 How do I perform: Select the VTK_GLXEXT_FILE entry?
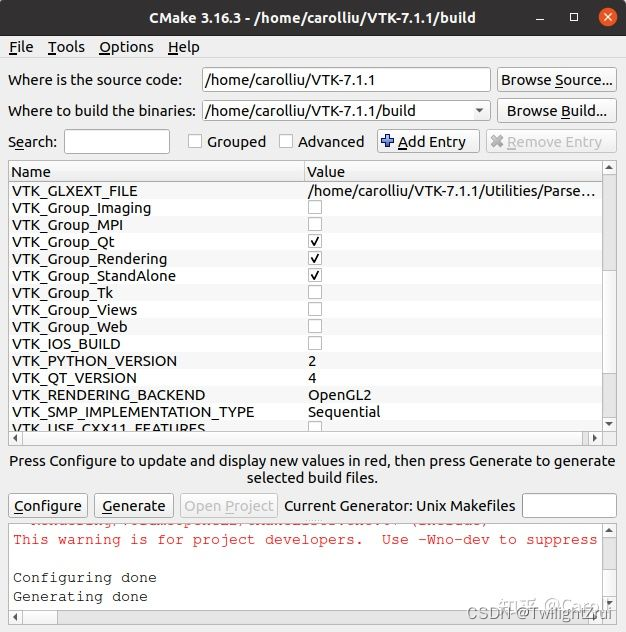coord(75,191)
